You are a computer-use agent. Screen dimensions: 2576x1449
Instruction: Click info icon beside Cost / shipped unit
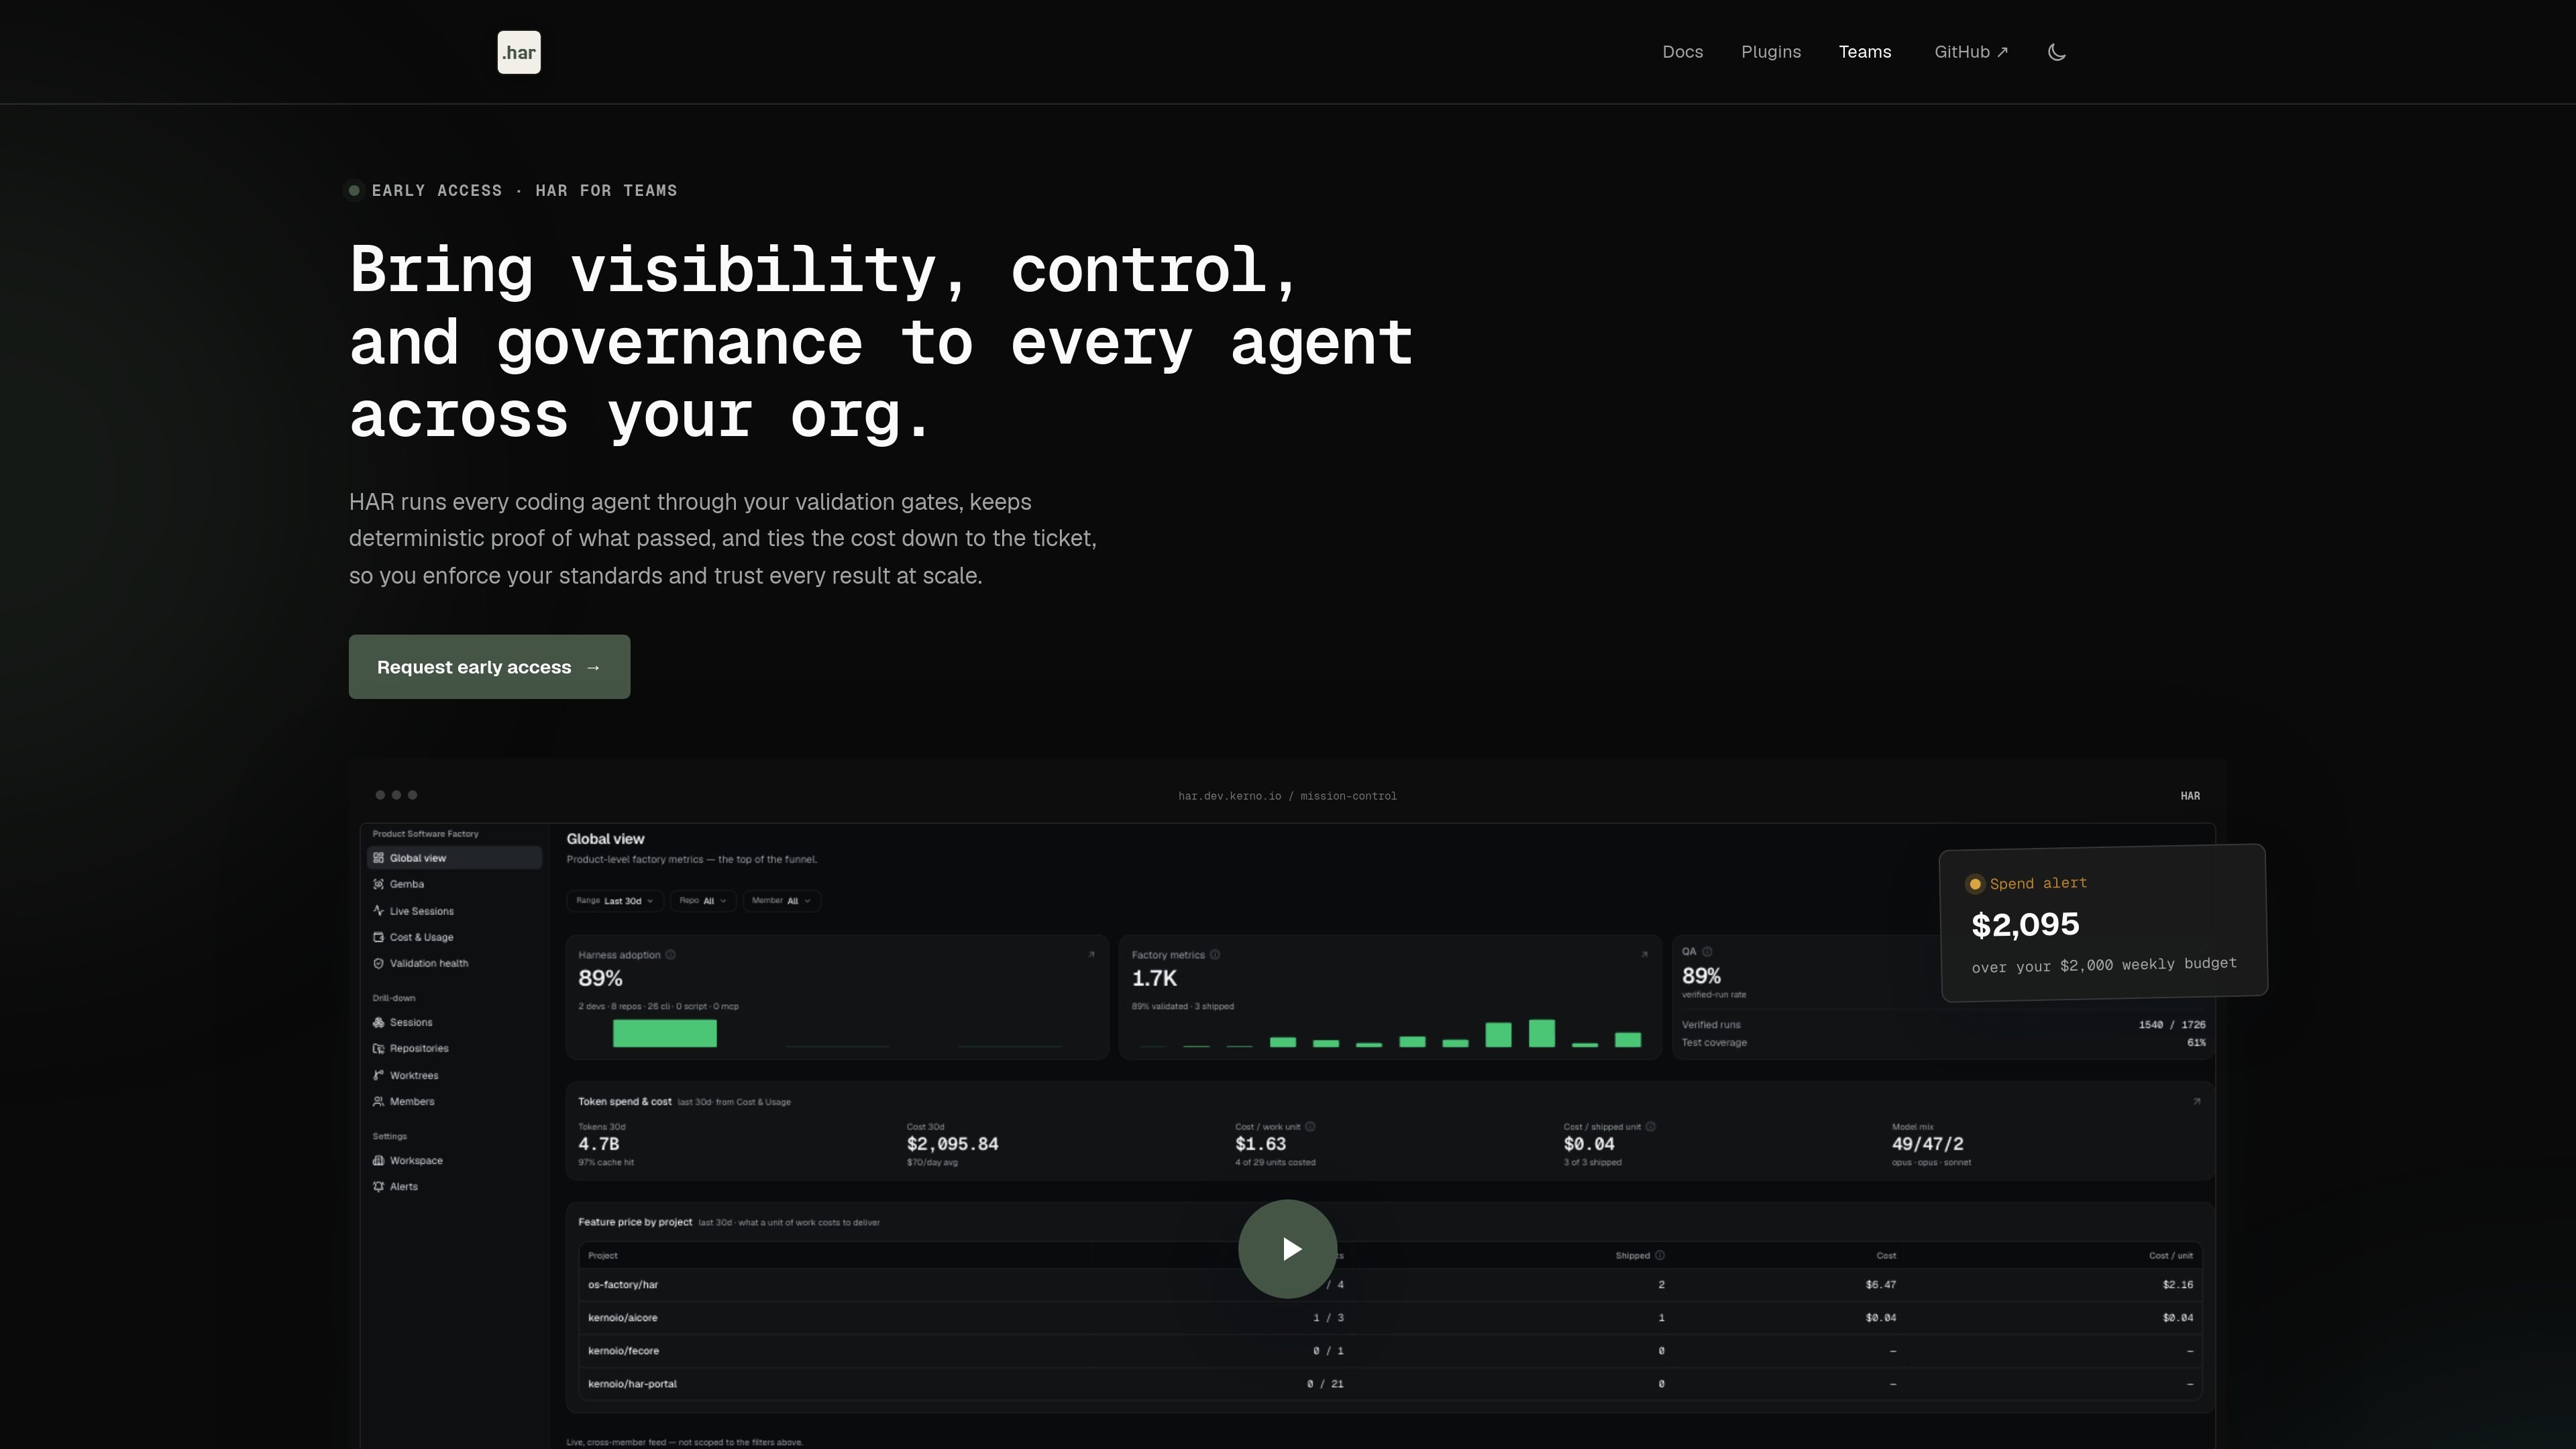[x=1651, y=1127]
